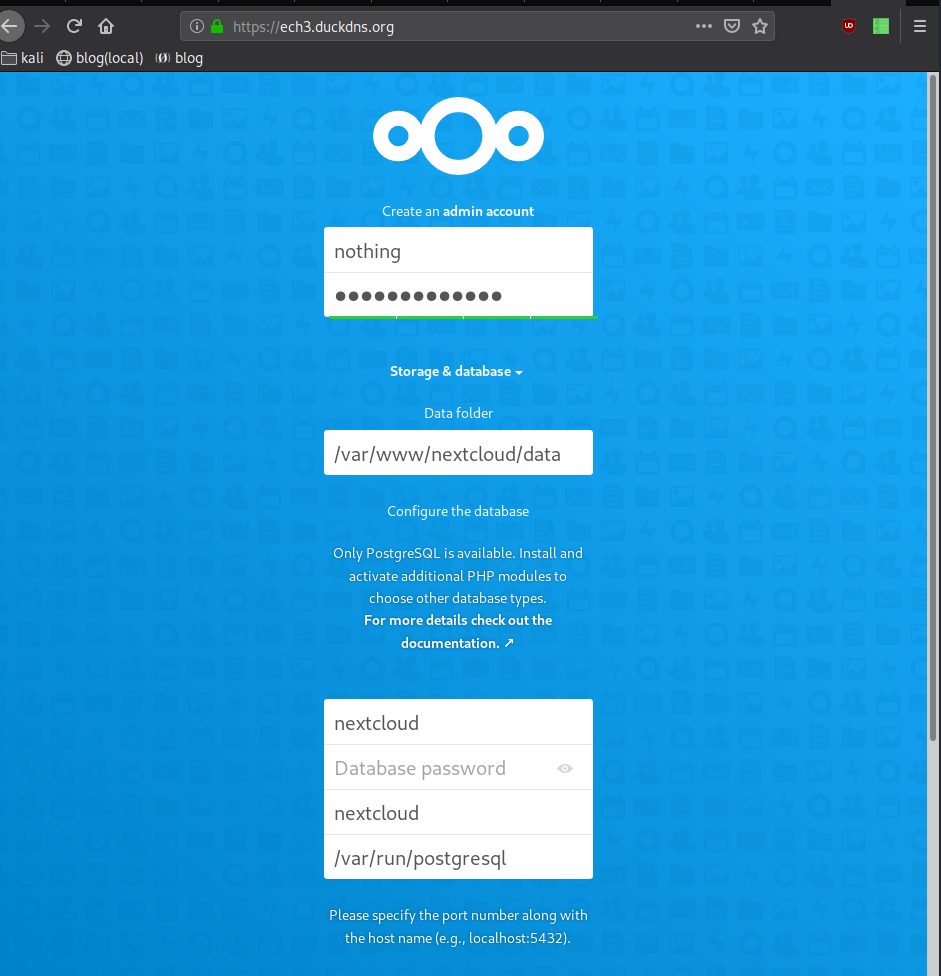The height and width of the screenshot is (976, 941).
Task: Click the page vertical scrollbar
Action: (x=932, y=408)
